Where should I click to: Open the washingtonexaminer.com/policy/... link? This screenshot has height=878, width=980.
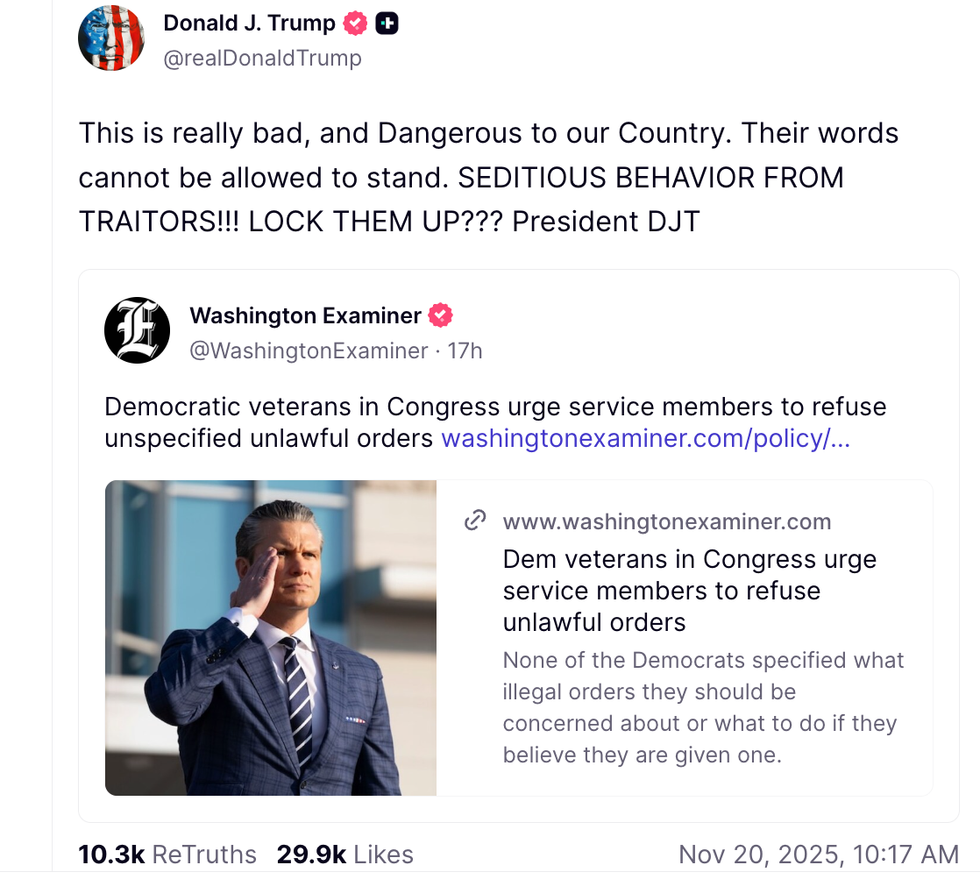[x=645, y=439]
